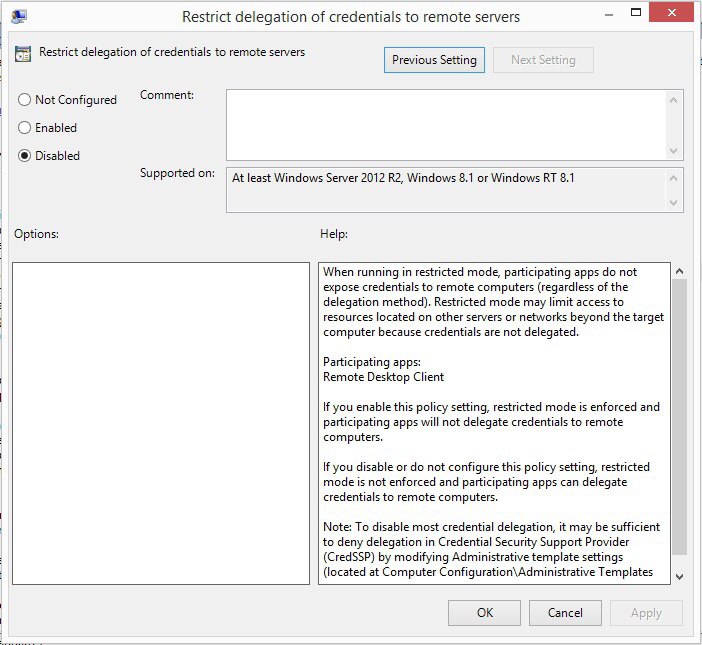Click 'If you enable this policy setting' paragraph

(x=491, y=422)
